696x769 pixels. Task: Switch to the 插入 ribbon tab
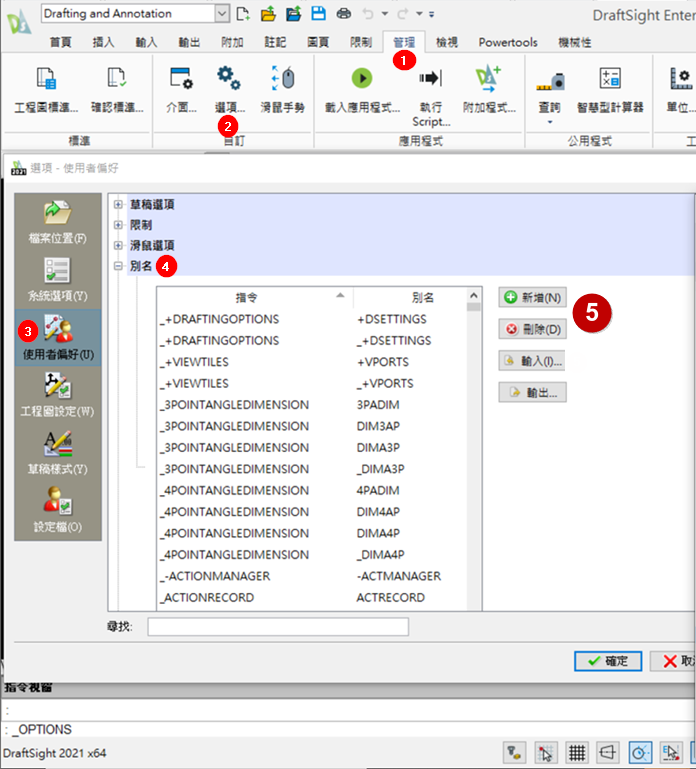[x=103, y=42]
